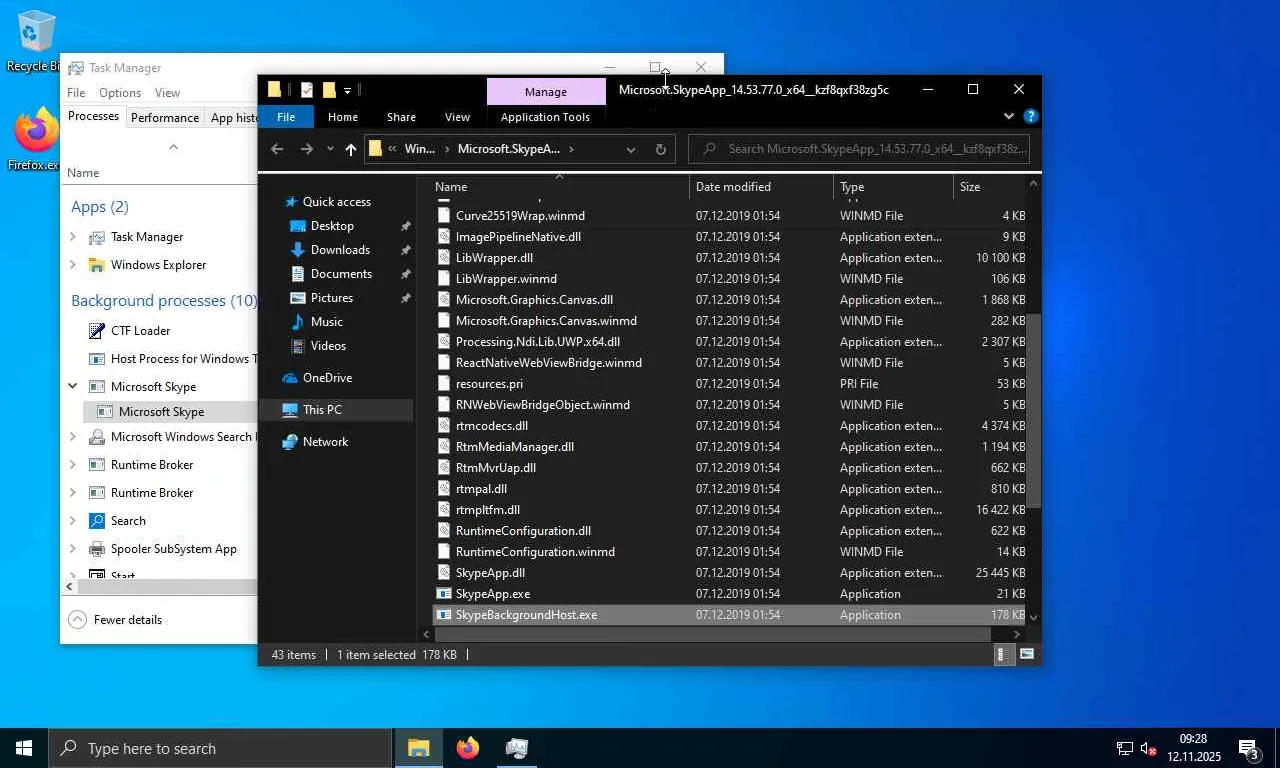The height and width of the screenshot is (768, 1280).
Task: Expand the Task Manager process group
Action: (x=73, y=237)
